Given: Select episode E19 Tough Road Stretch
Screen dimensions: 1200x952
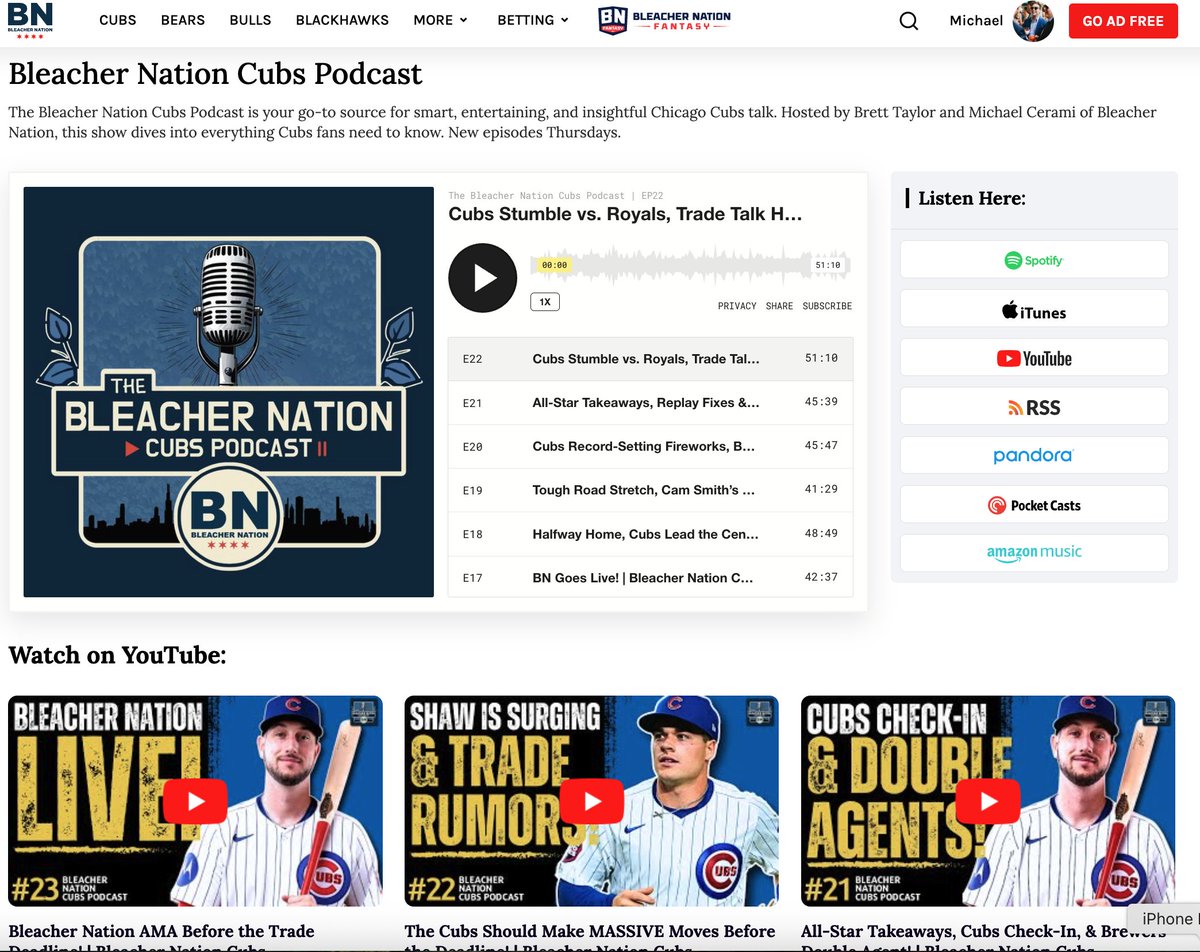Looking at the screenshot, I should (x=650, y=490).
